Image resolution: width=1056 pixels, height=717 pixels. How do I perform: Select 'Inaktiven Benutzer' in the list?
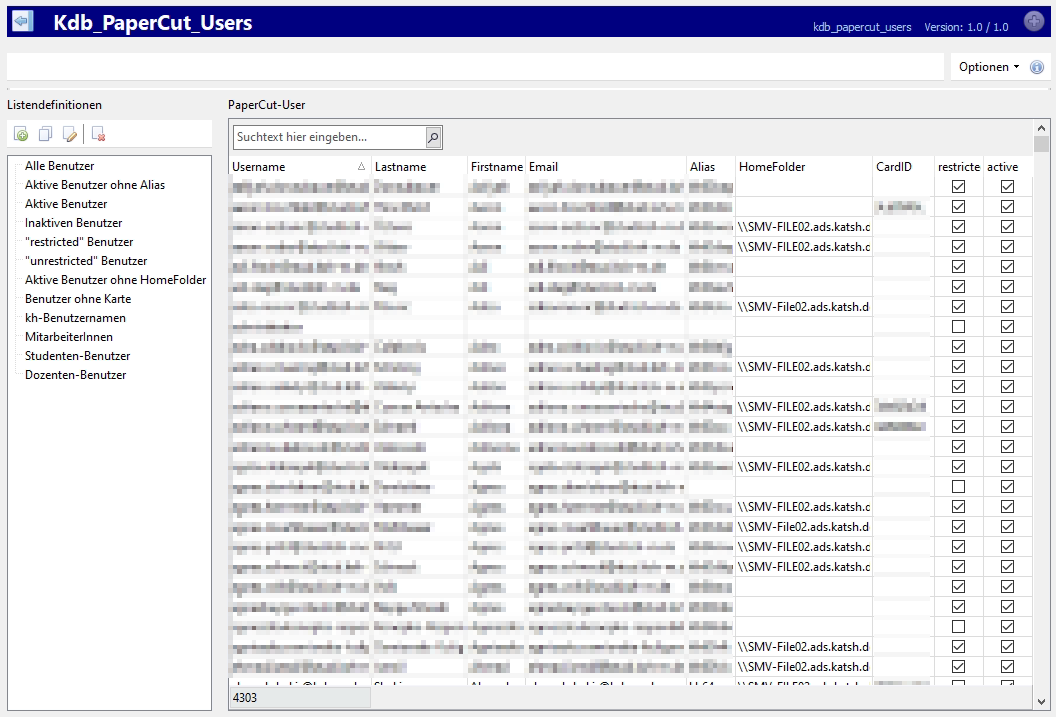pyautogui.click(x=73, y=223)
